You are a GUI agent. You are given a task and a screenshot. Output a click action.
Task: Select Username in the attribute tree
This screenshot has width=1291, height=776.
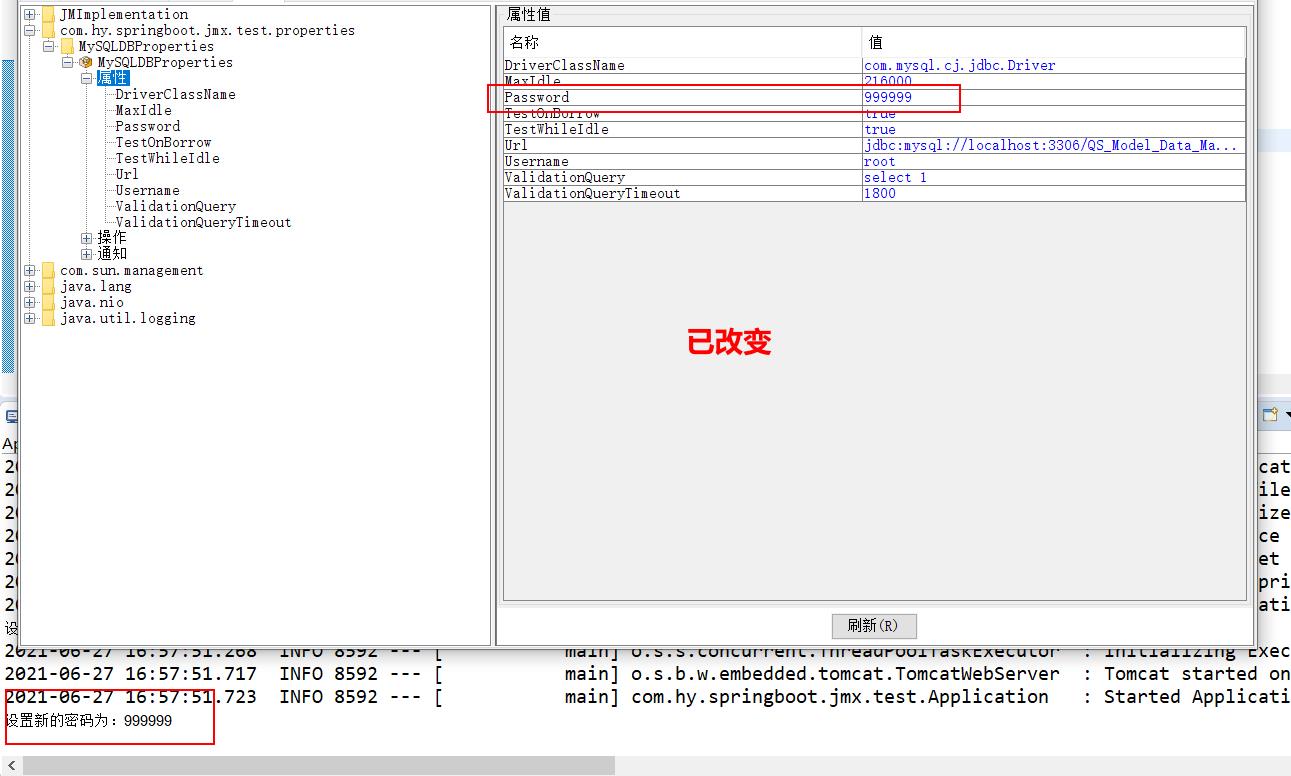pyautogui.click(x=148, y=191)
